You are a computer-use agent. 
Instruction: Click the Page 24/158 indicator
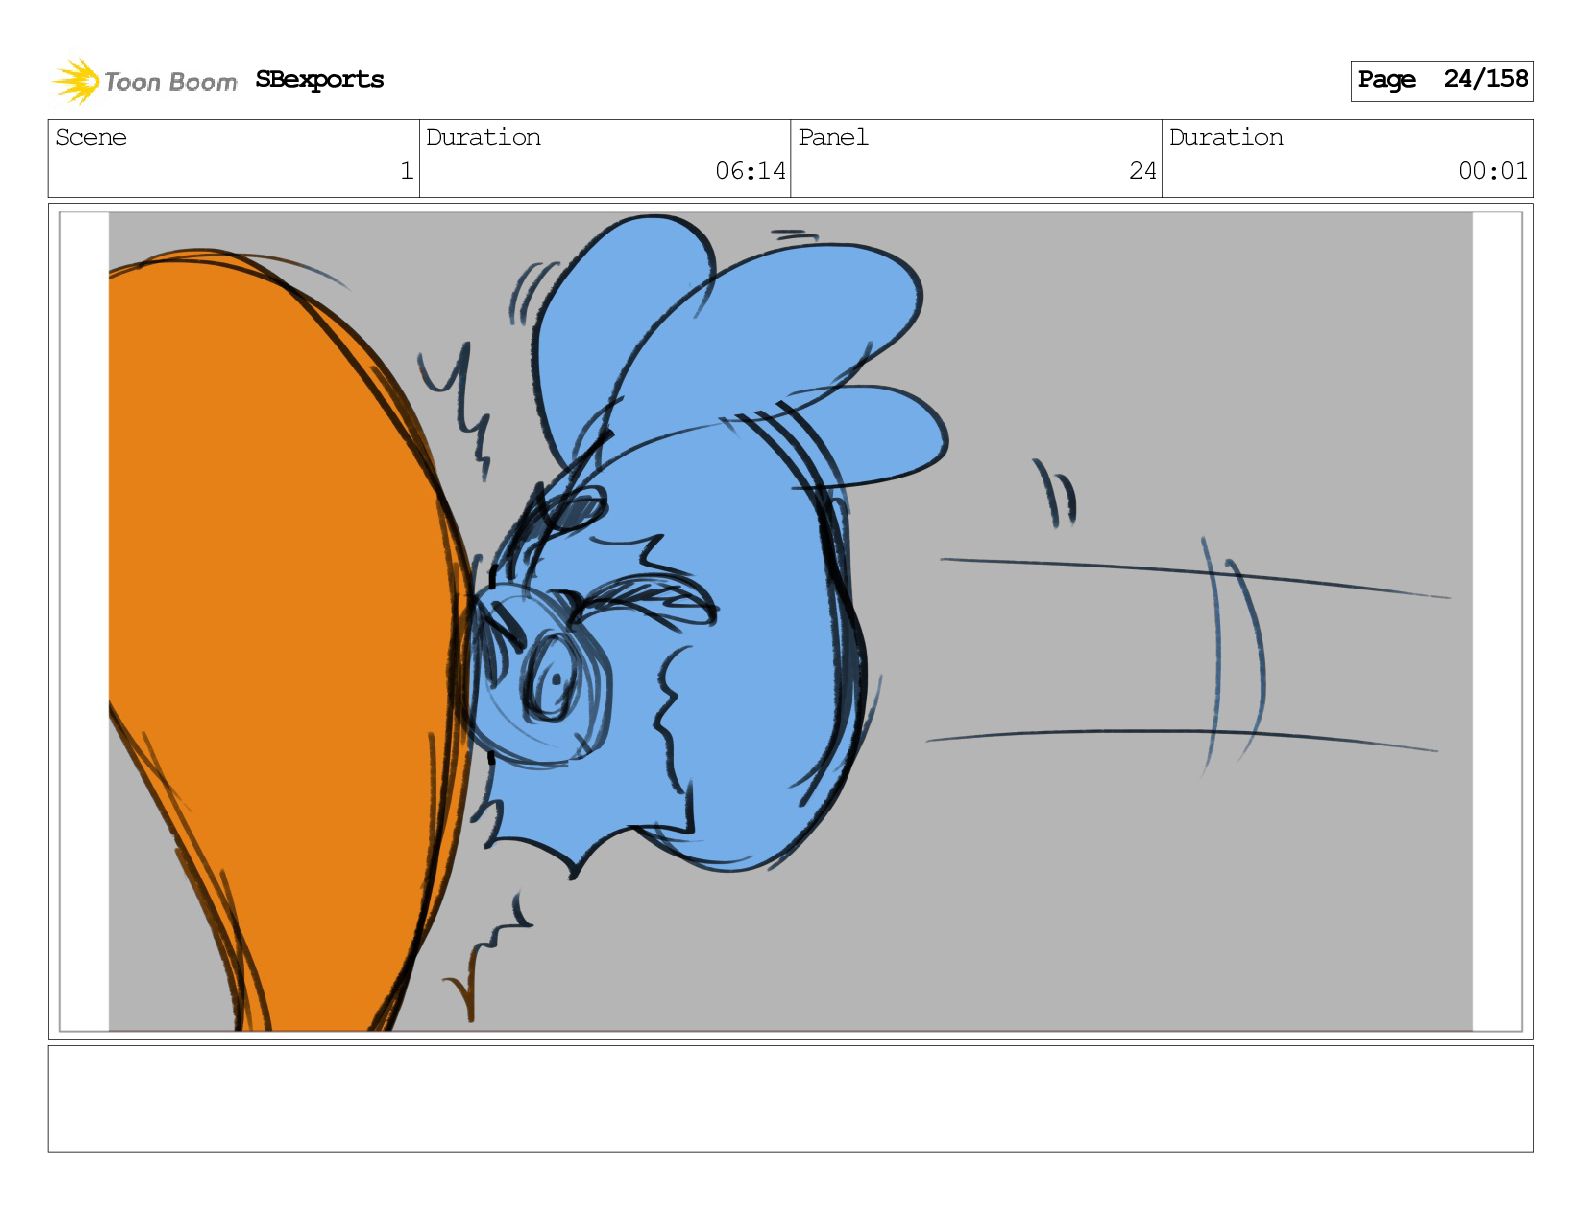(x=1441, y=80)
